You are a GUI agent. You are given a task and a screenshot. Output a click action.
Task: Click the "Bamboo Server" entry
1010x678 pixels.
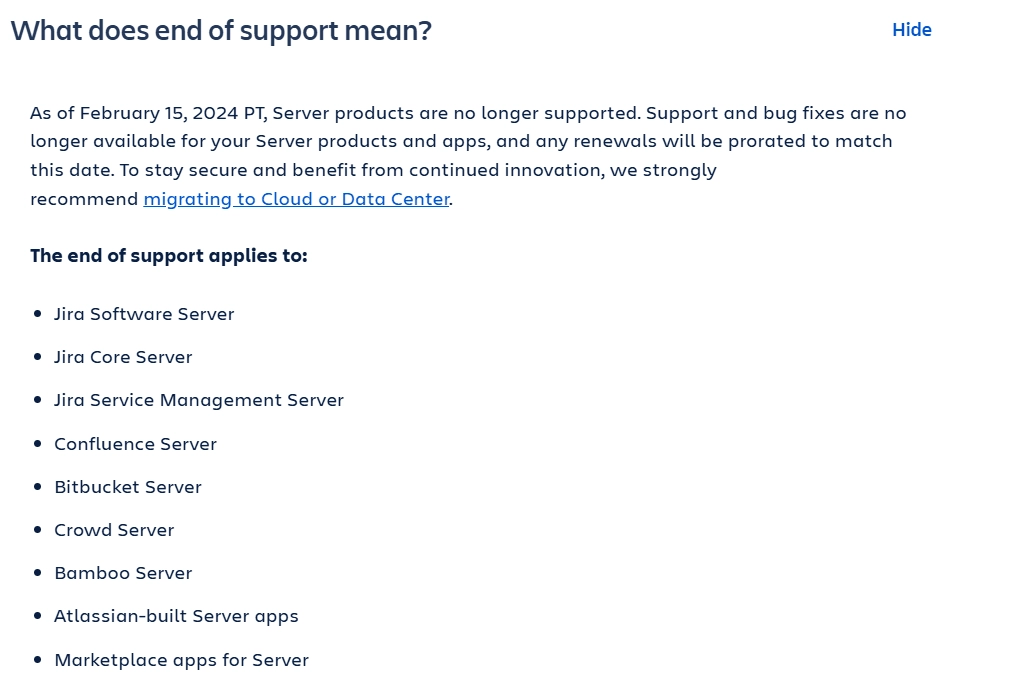click(123, 572)
